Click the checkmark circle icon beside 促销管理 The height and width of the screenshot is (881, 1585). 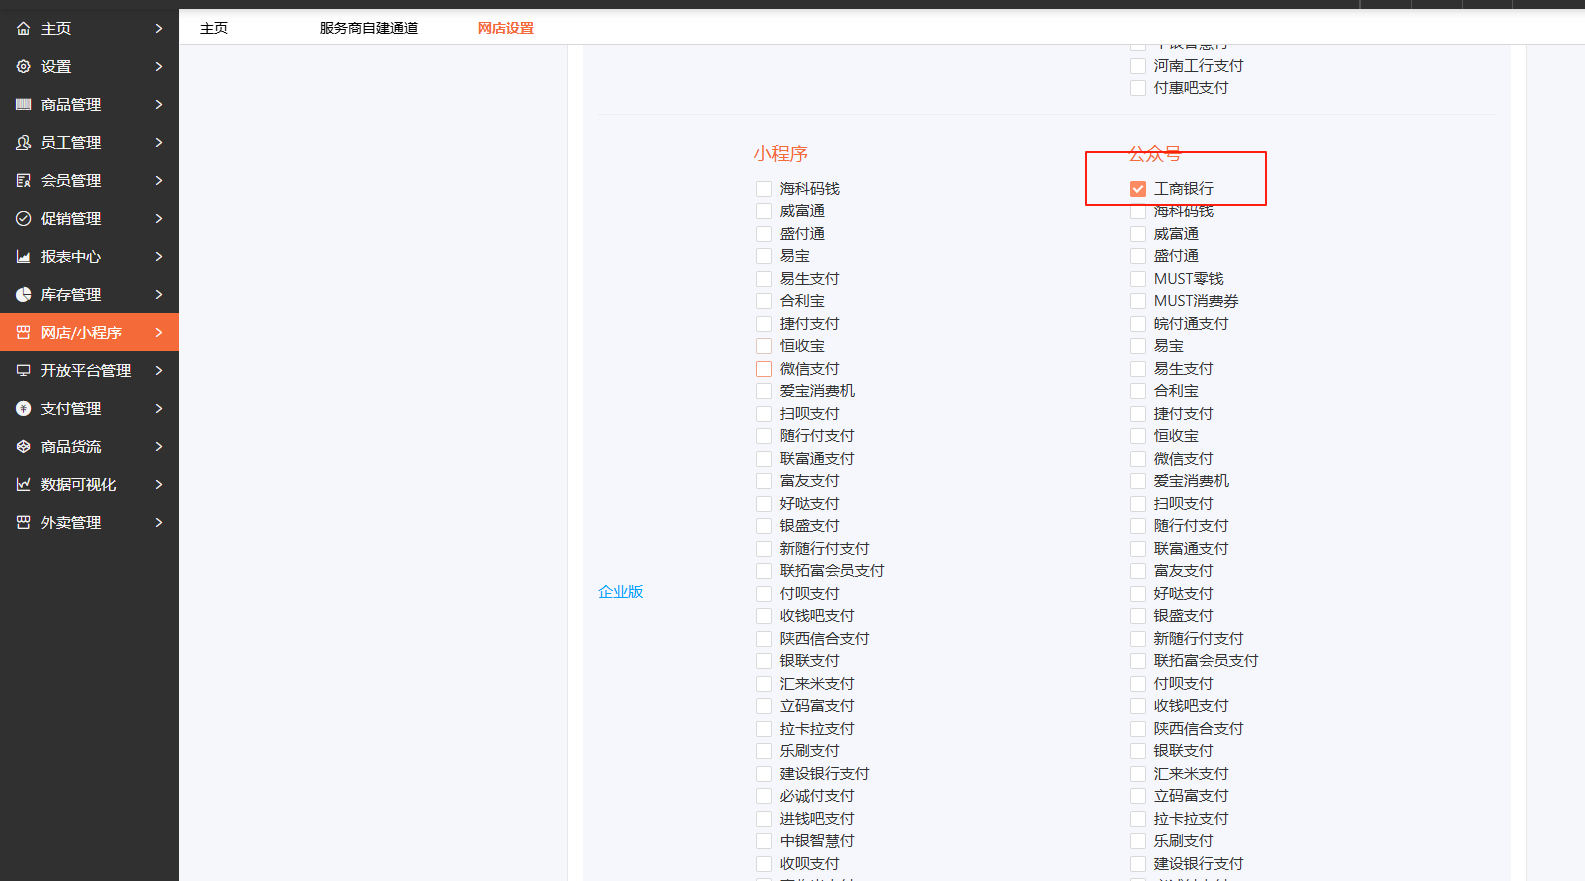23,219
